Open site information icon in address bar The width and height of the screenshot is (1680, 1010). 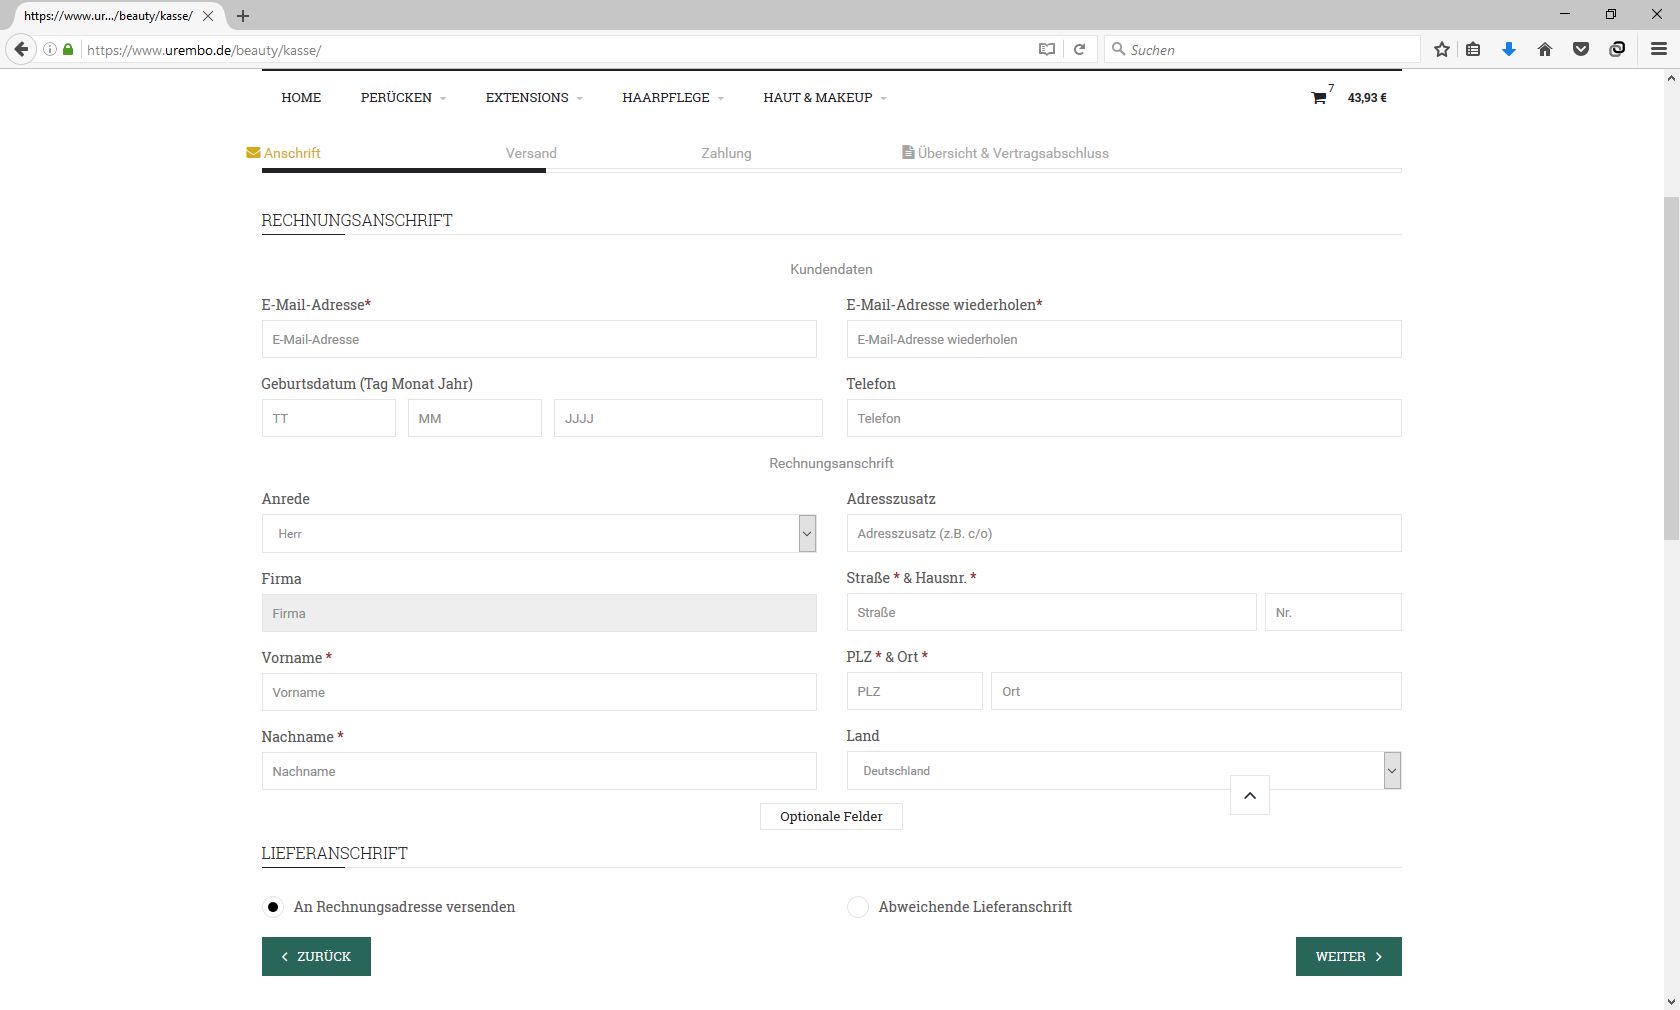[x=49, y=49]
